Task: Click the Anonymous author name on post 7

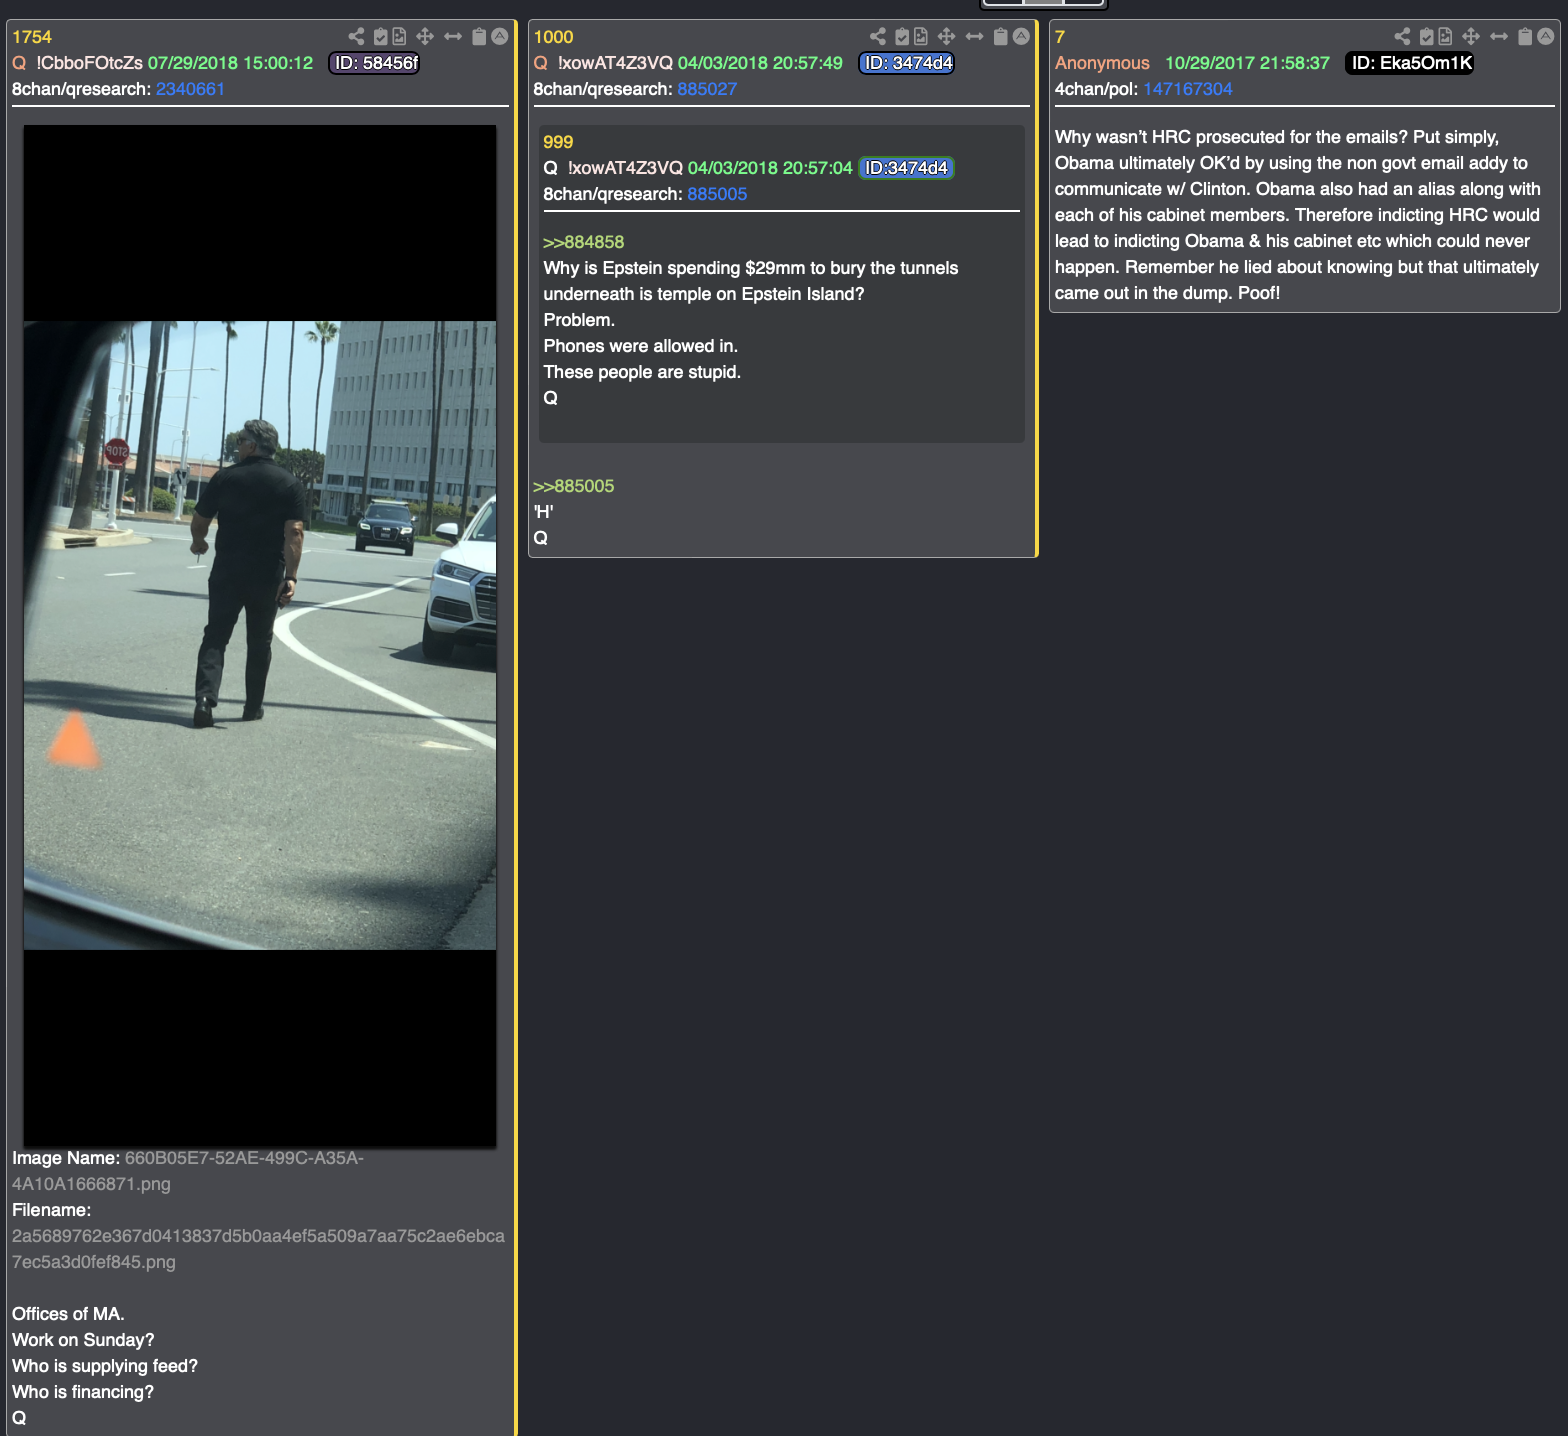Action: pos(1102,63)
